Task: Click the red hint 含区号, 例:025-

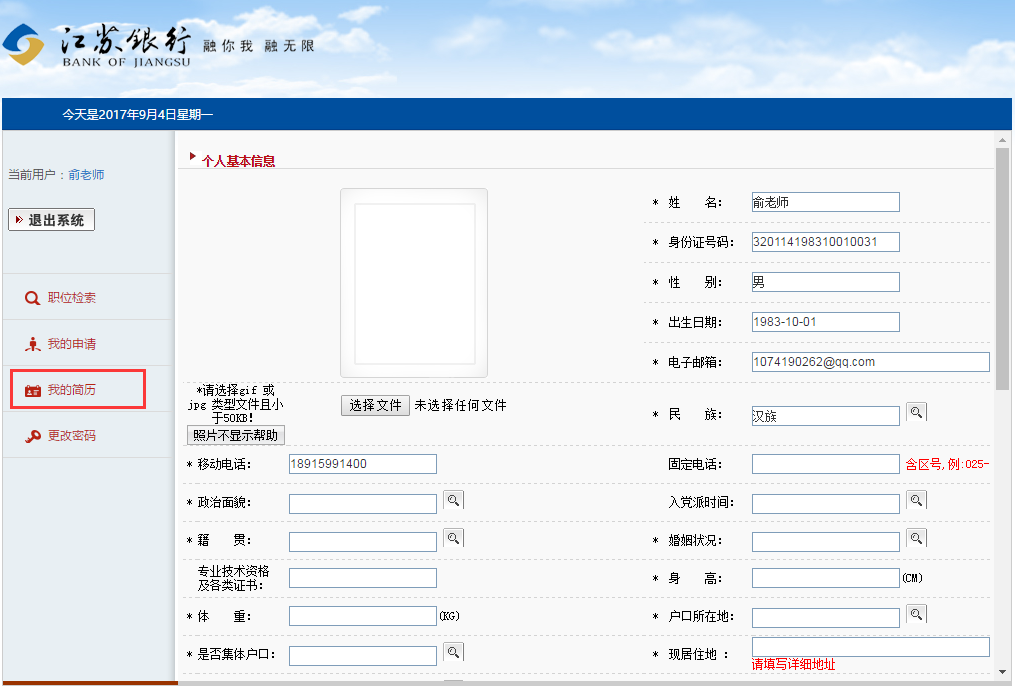Action: pyautogui.click(x=947, y=464)
